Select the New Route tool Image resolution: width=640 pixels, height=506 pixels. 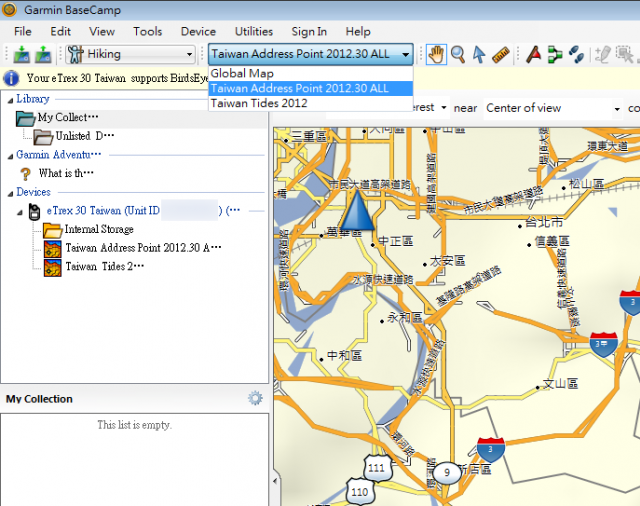click(555, 54)
